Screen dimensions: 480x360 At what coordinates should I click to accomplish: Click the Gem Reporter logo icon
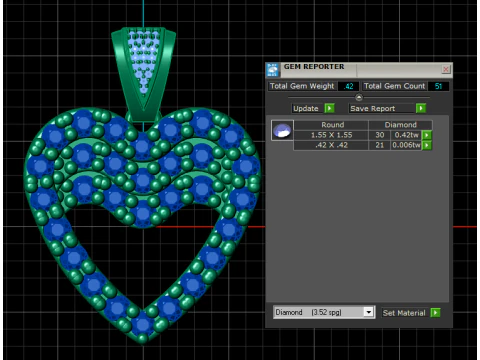[x=272, y=70]
